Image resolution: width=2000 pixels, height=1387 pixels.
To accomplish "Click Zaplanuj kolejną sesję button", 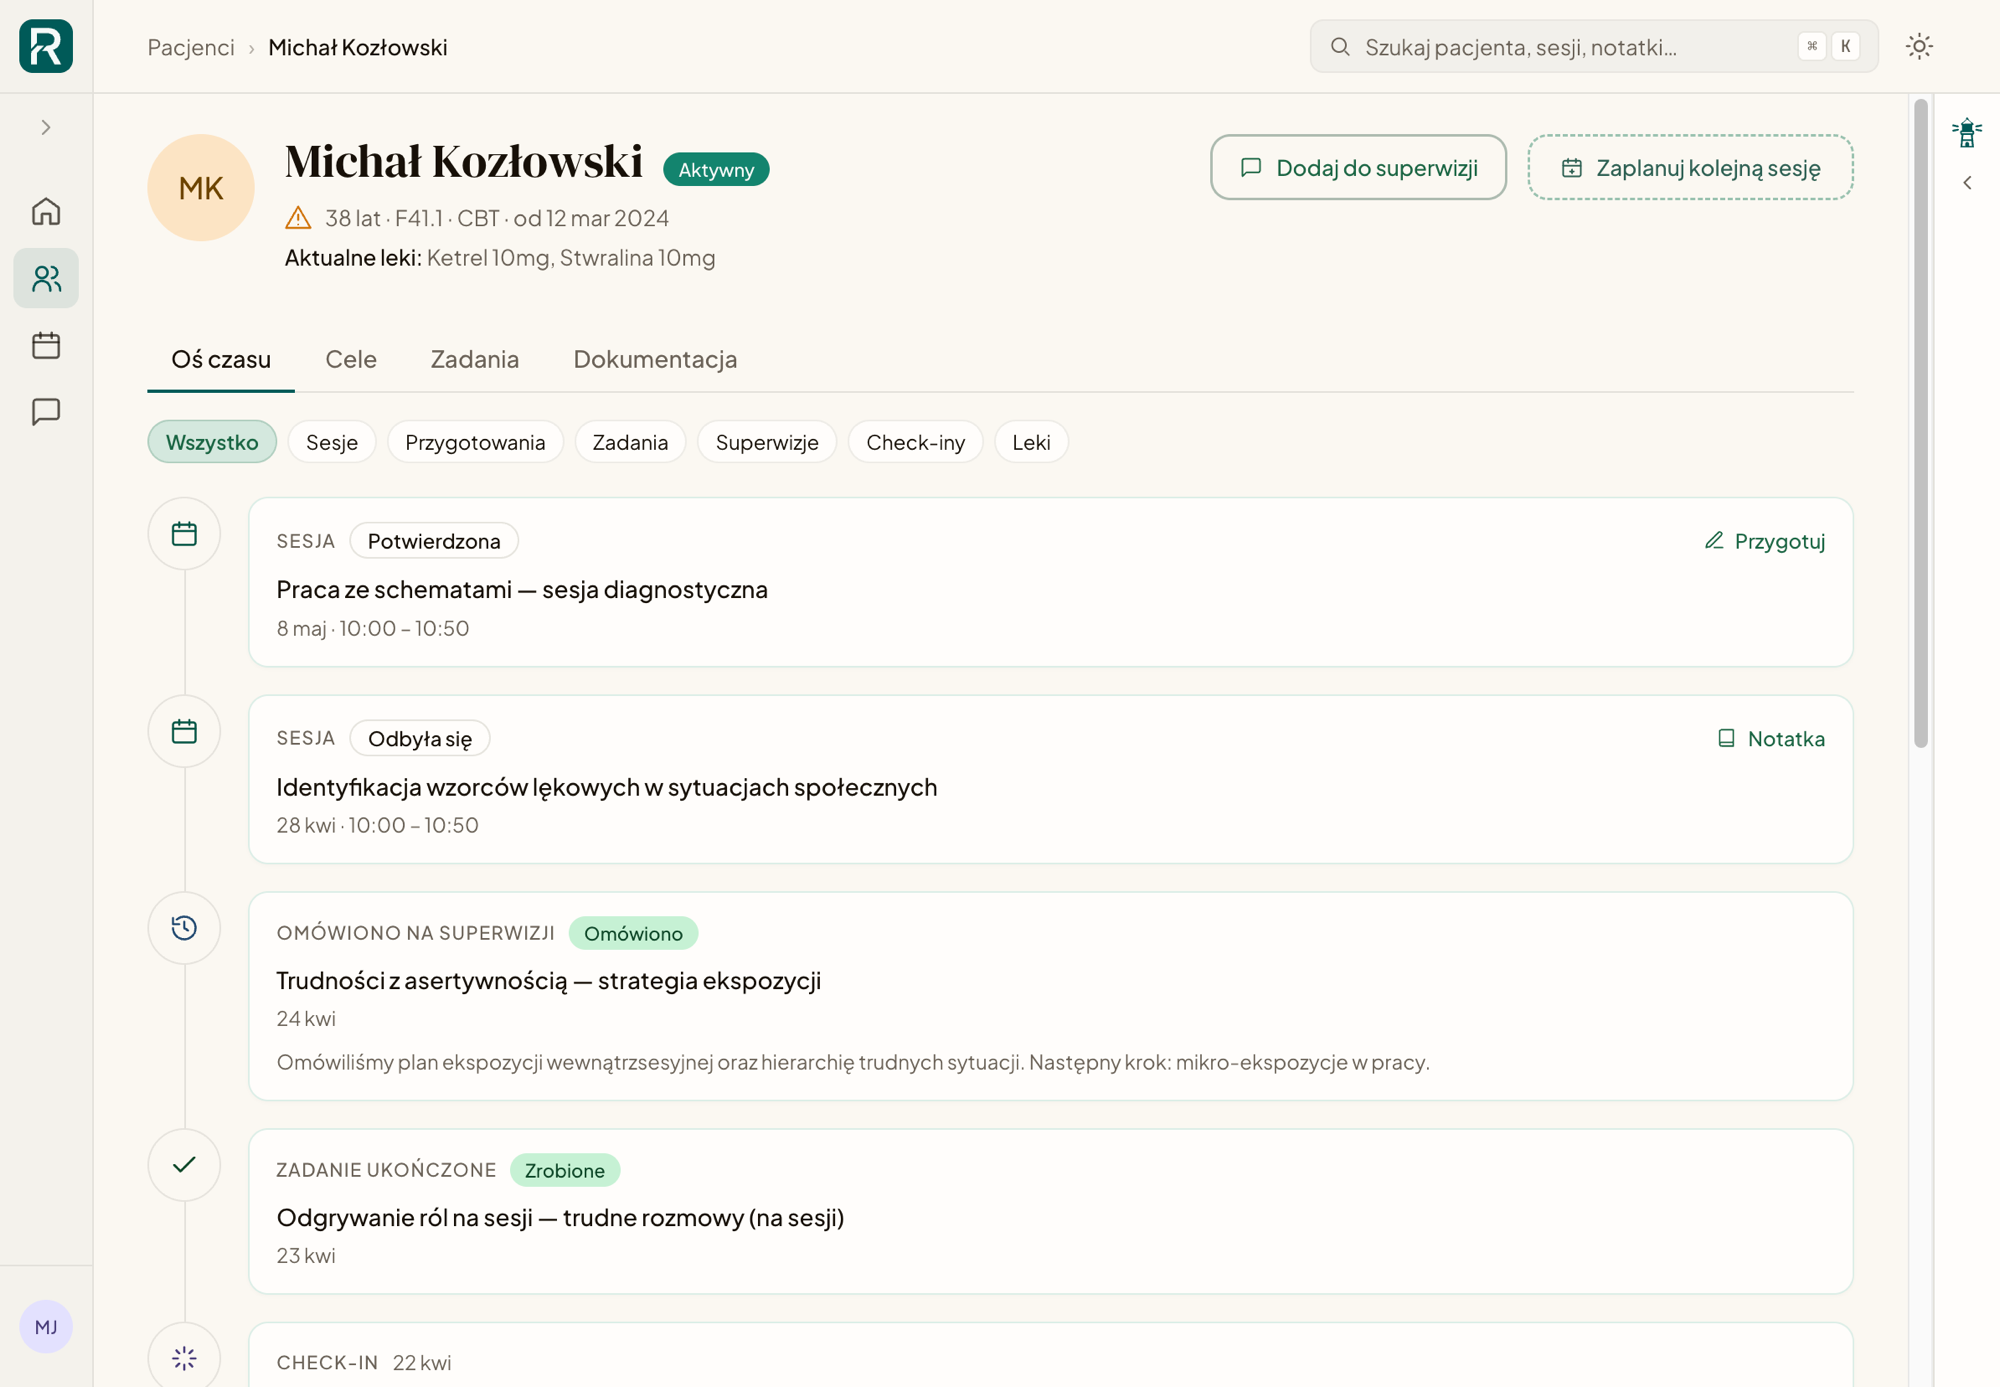I will click(1690, 167).
